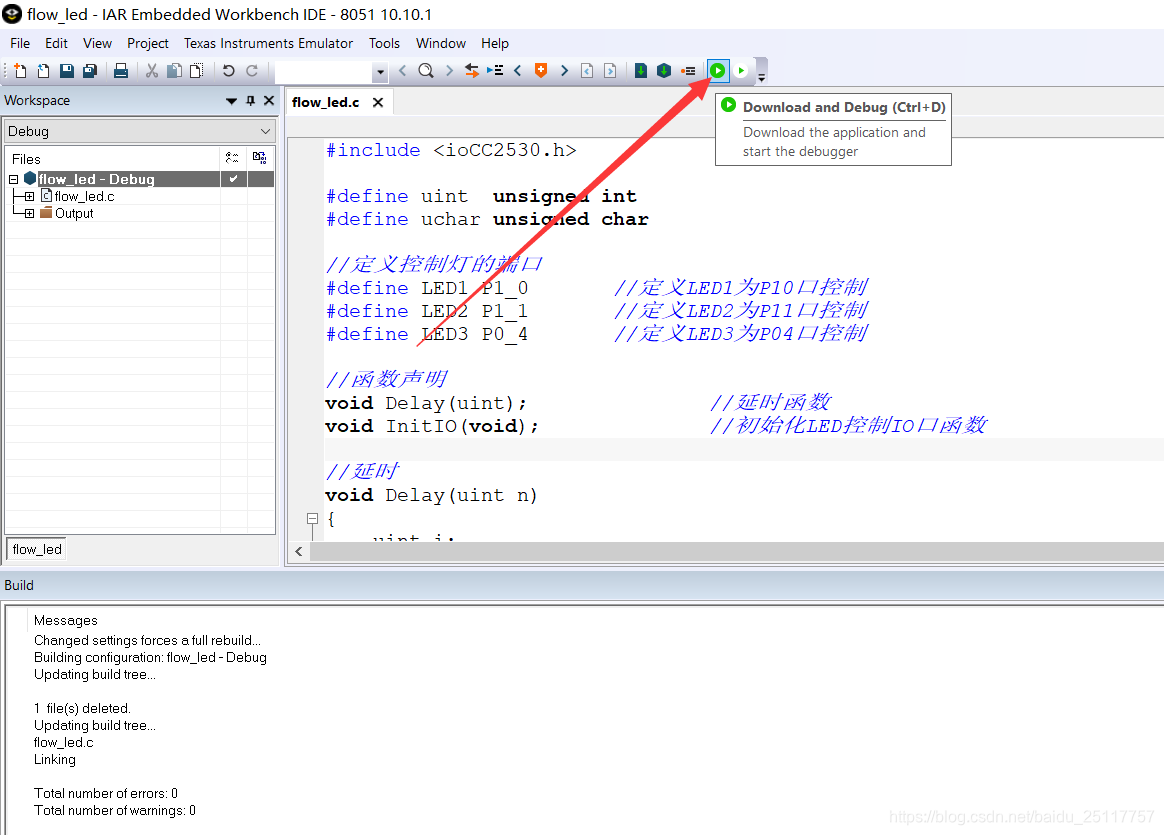1164x835 pixels.
Task: Redo the last edit
Action: tap(252, 71)
